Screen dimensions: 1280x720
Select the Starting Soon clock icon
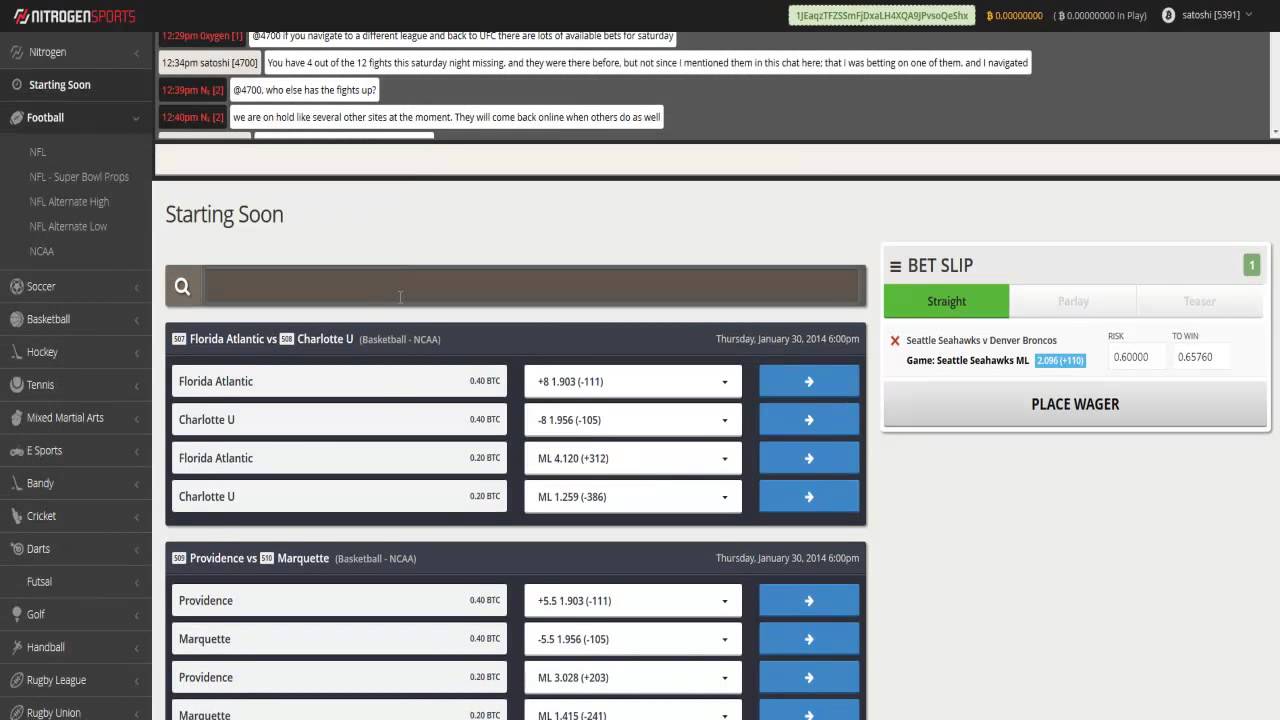16,85
